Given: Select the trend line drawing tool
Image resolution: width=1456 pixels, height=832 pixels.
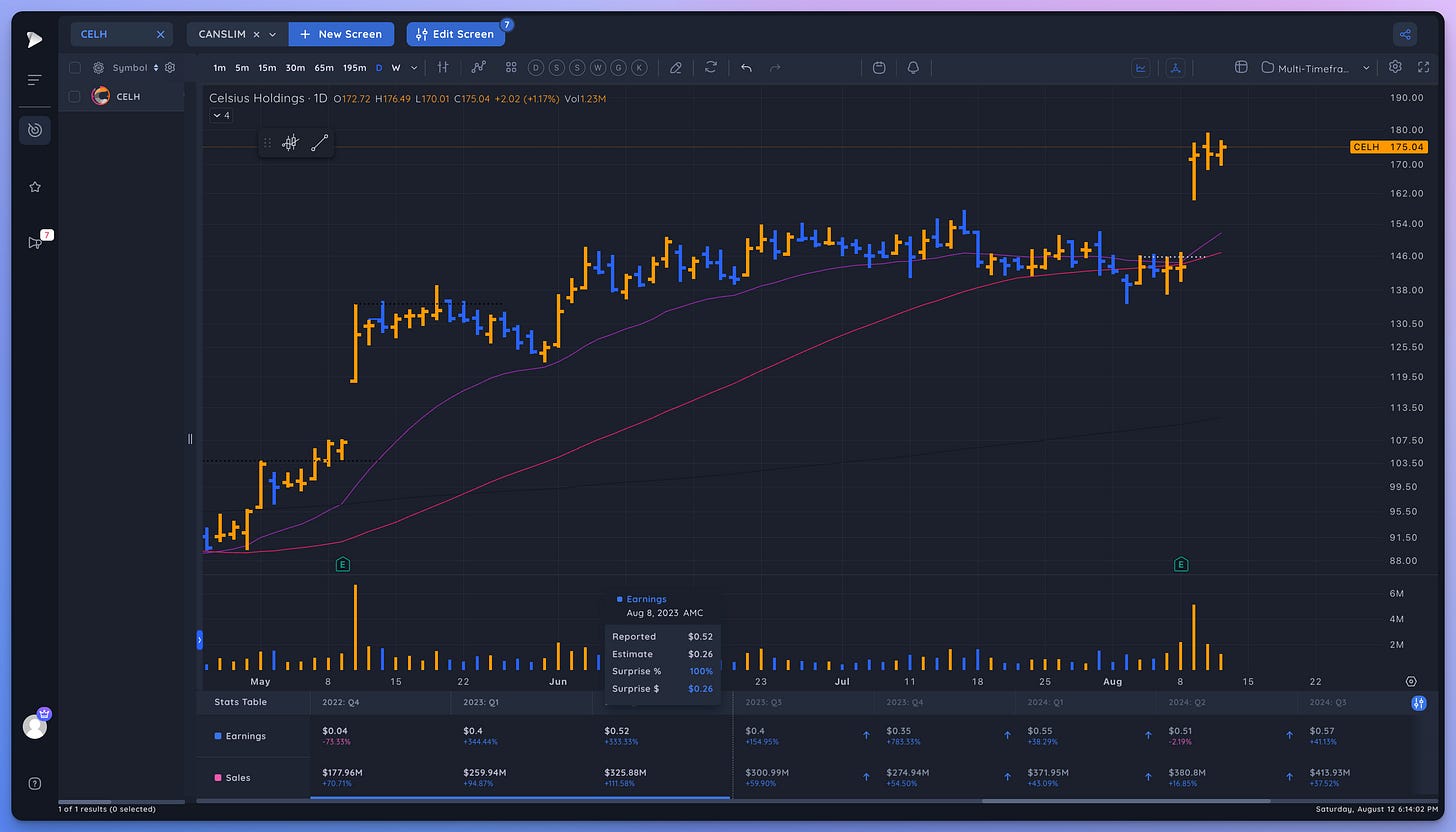Looking at the screenshot, I should [x=319, y=143].
